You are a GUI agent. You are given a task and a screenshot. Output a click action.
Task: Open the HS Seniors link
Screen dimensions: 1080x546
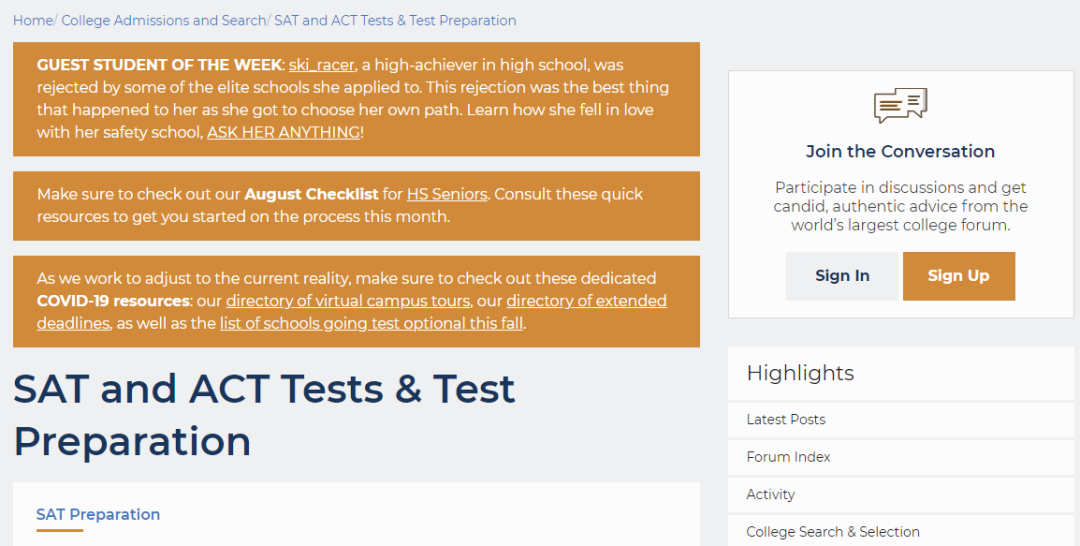click(446, 194)
